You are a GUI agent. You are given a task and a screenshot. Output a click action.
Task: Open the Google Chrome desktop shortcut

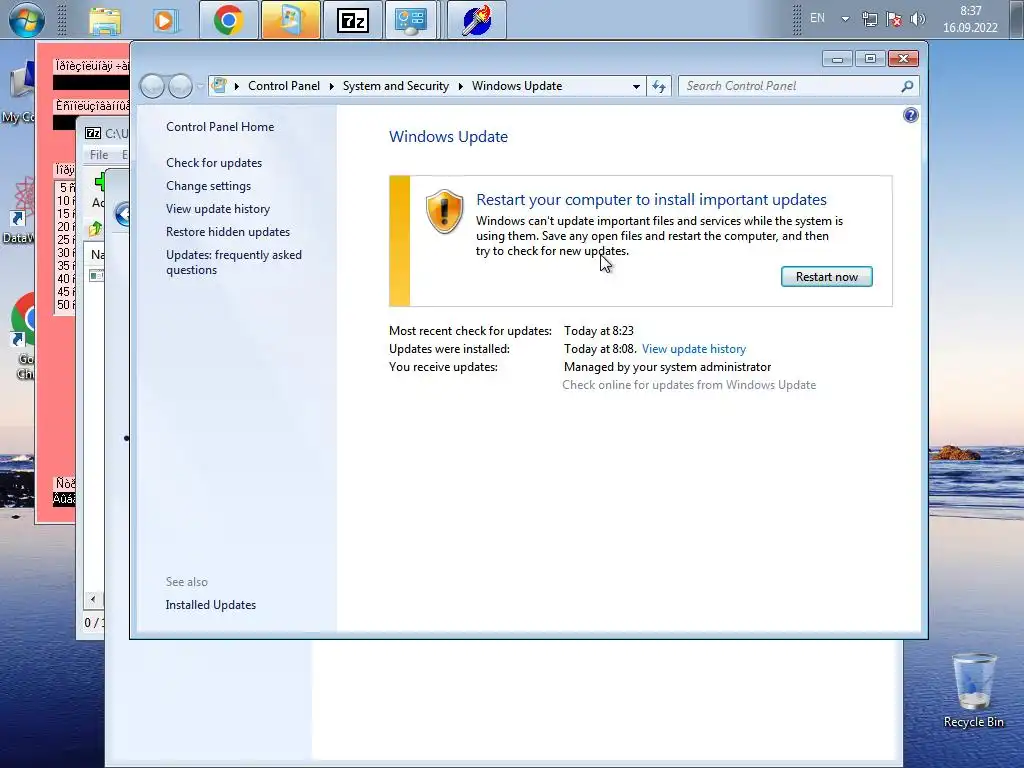[23, 336]
